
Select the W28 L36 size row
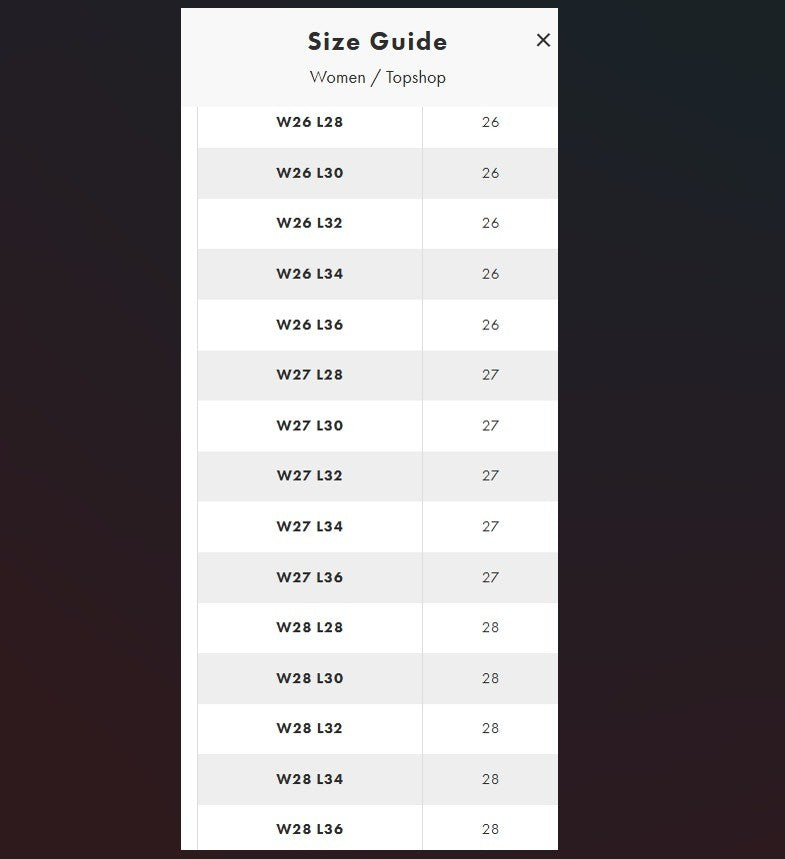click(310, 829)
